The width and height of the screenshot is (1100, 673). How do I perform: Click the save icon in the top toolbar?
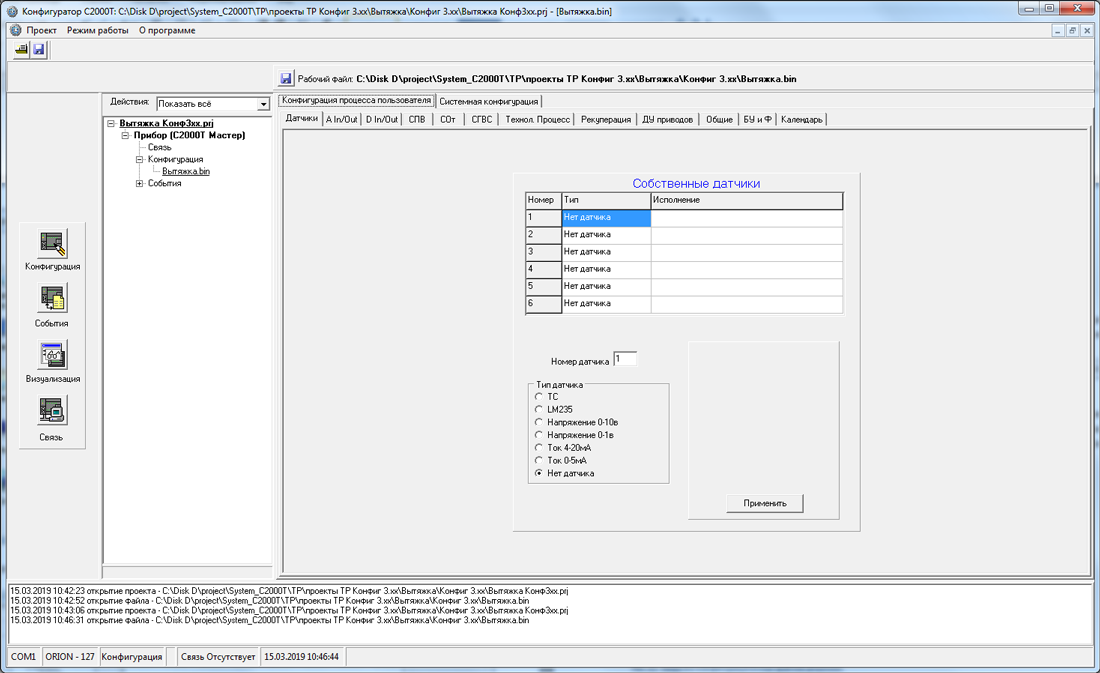[38, 50]
